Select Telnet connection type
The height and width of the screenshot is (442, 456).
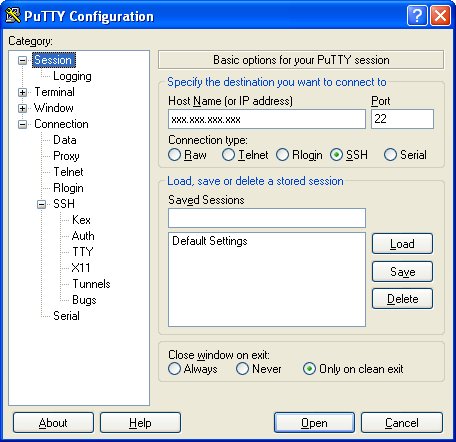(x=245, y=155)
